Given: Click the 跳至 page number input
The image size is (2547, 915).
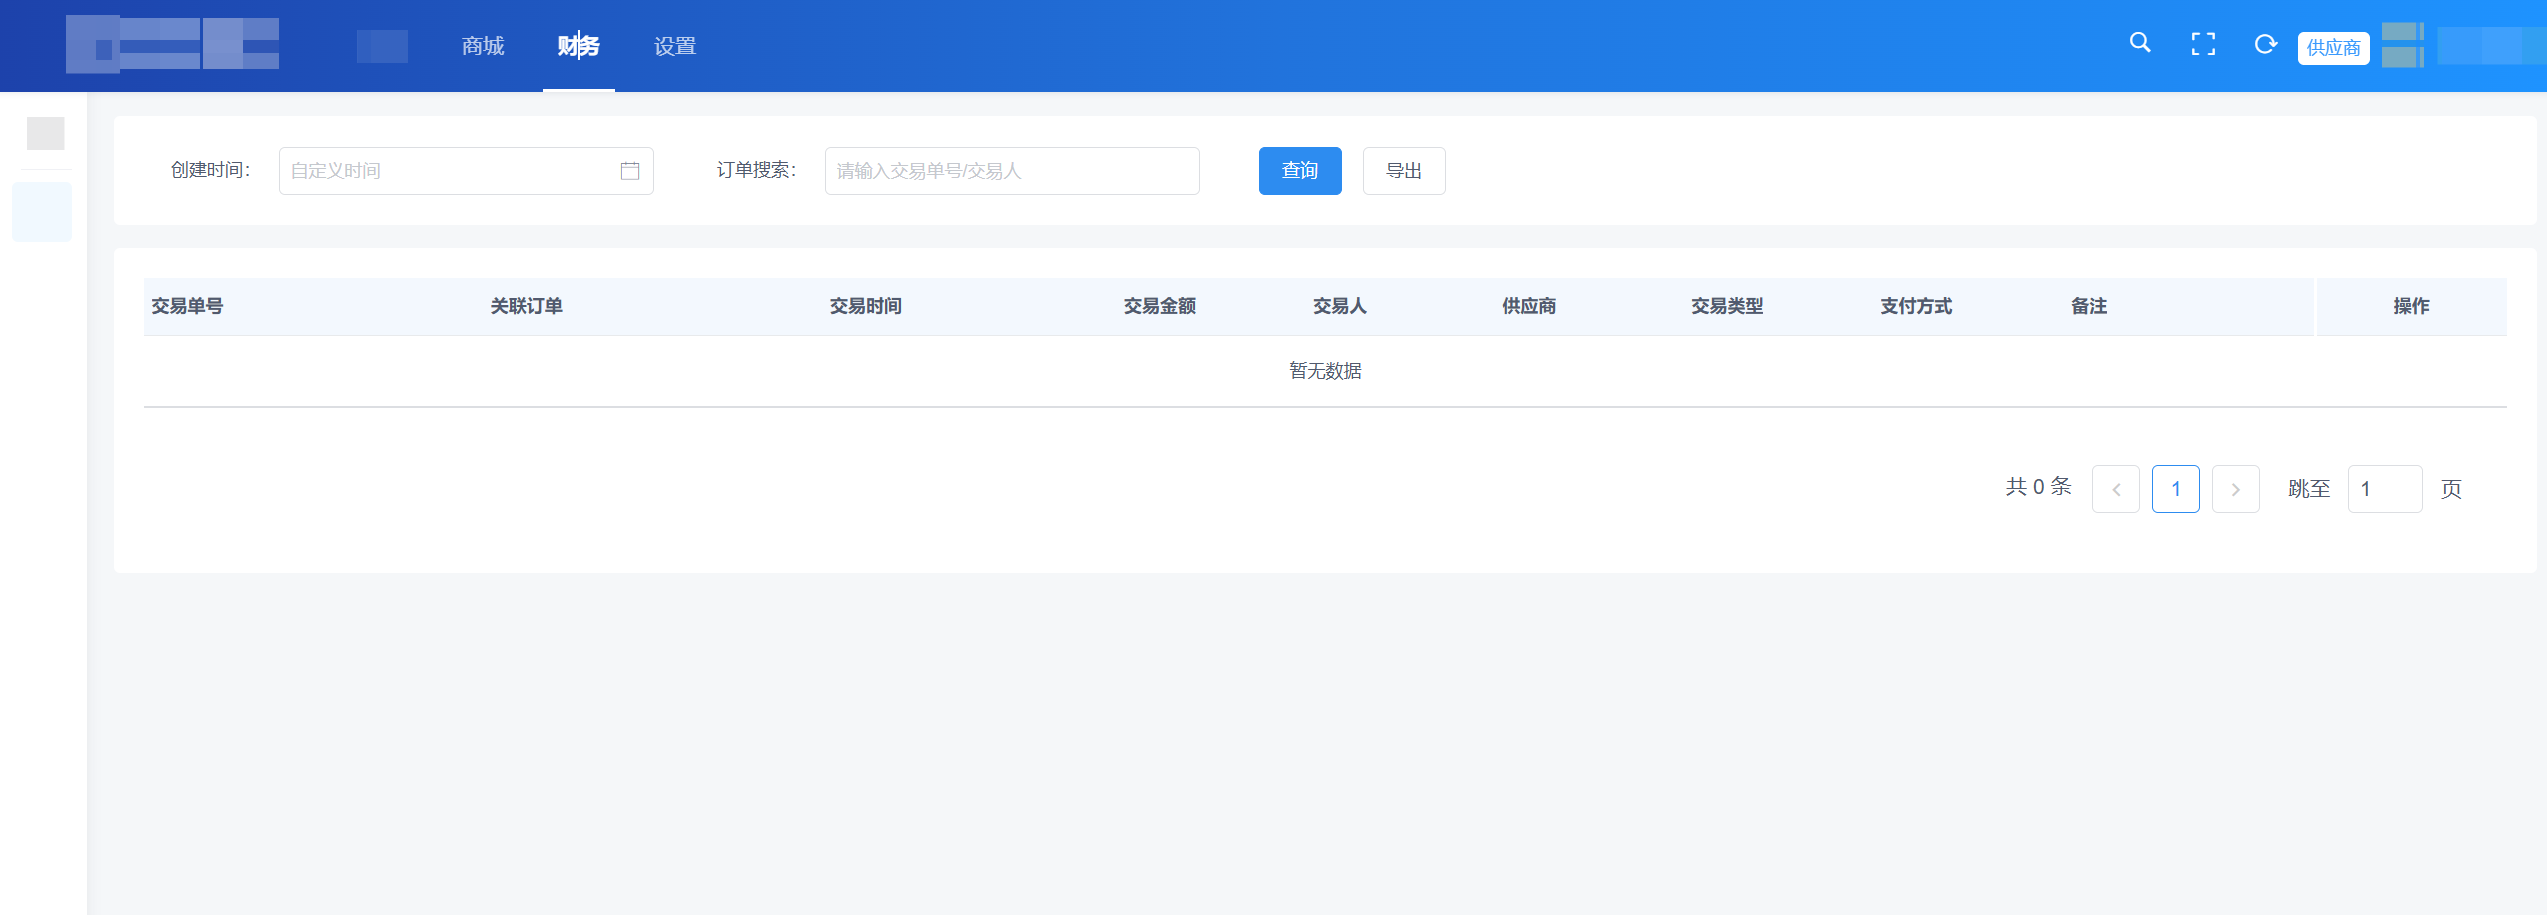Looking at the screenshot, I should tap(2384, 489).
